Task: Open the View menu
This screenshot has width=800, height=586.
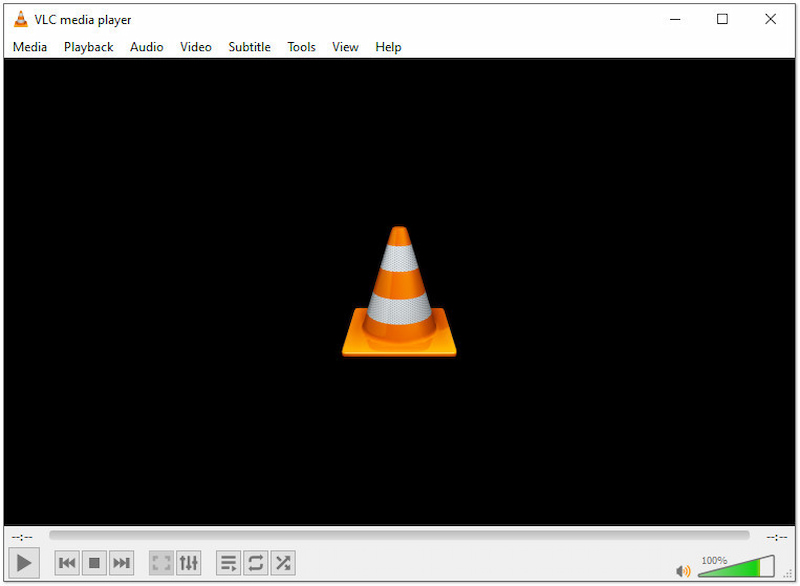Action: (345, 46)
